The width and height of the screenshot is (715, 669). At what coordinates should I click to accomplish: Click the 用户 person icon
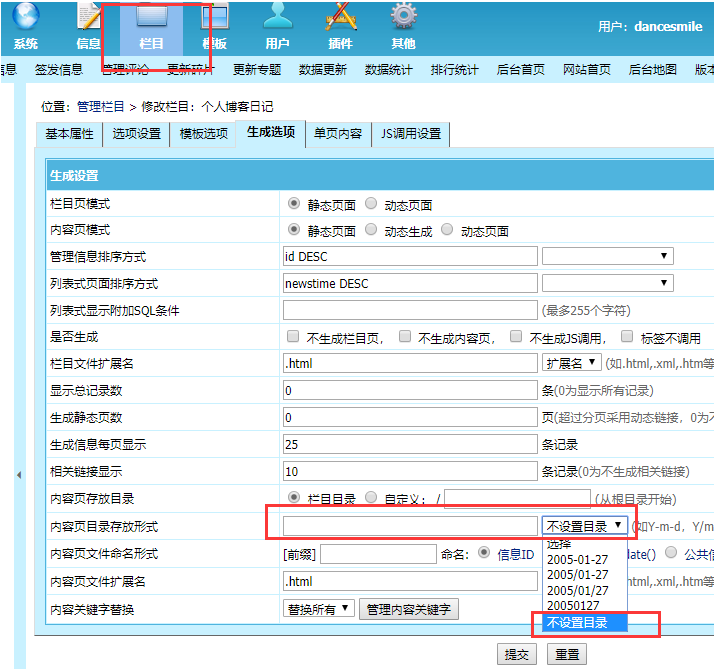coord(277,18)
